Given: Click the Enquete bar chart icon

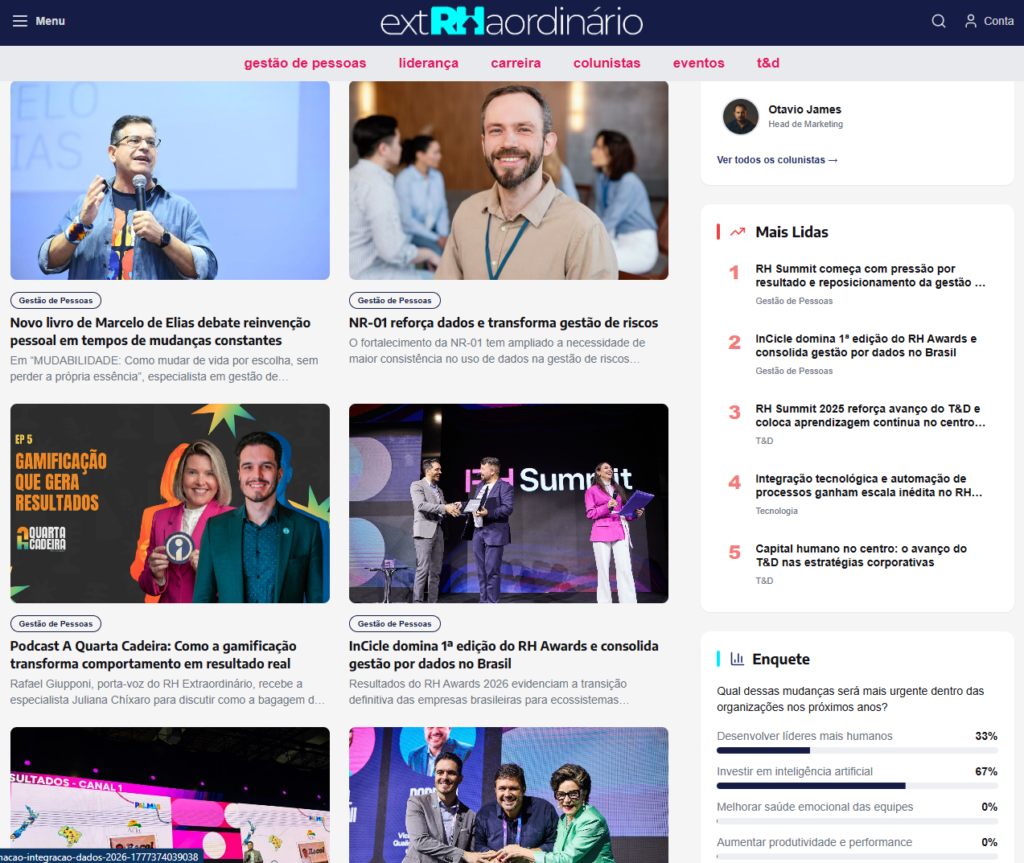Looking at the screenshot, I should point(737,659).
